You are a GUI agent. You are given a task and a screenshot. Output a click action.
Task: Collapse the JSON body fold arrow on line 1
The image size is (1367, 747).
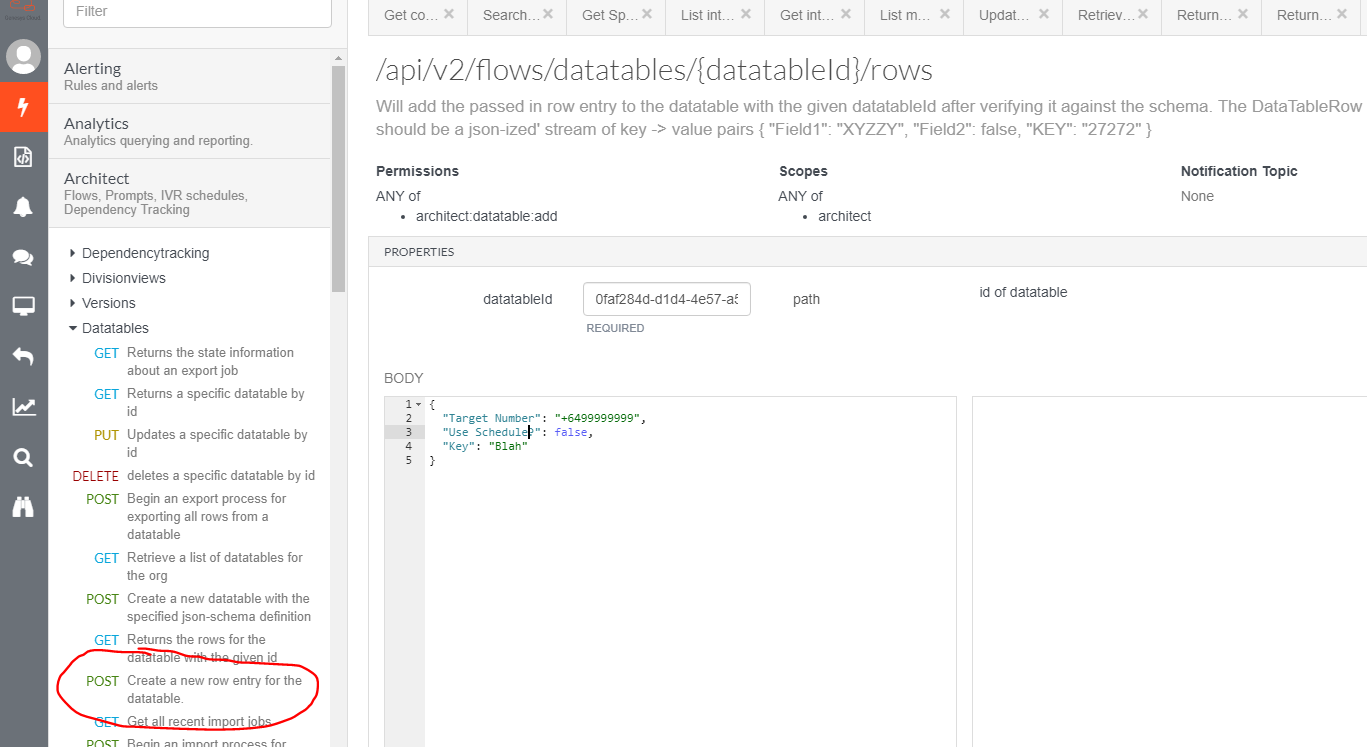[x=418, y=404]
